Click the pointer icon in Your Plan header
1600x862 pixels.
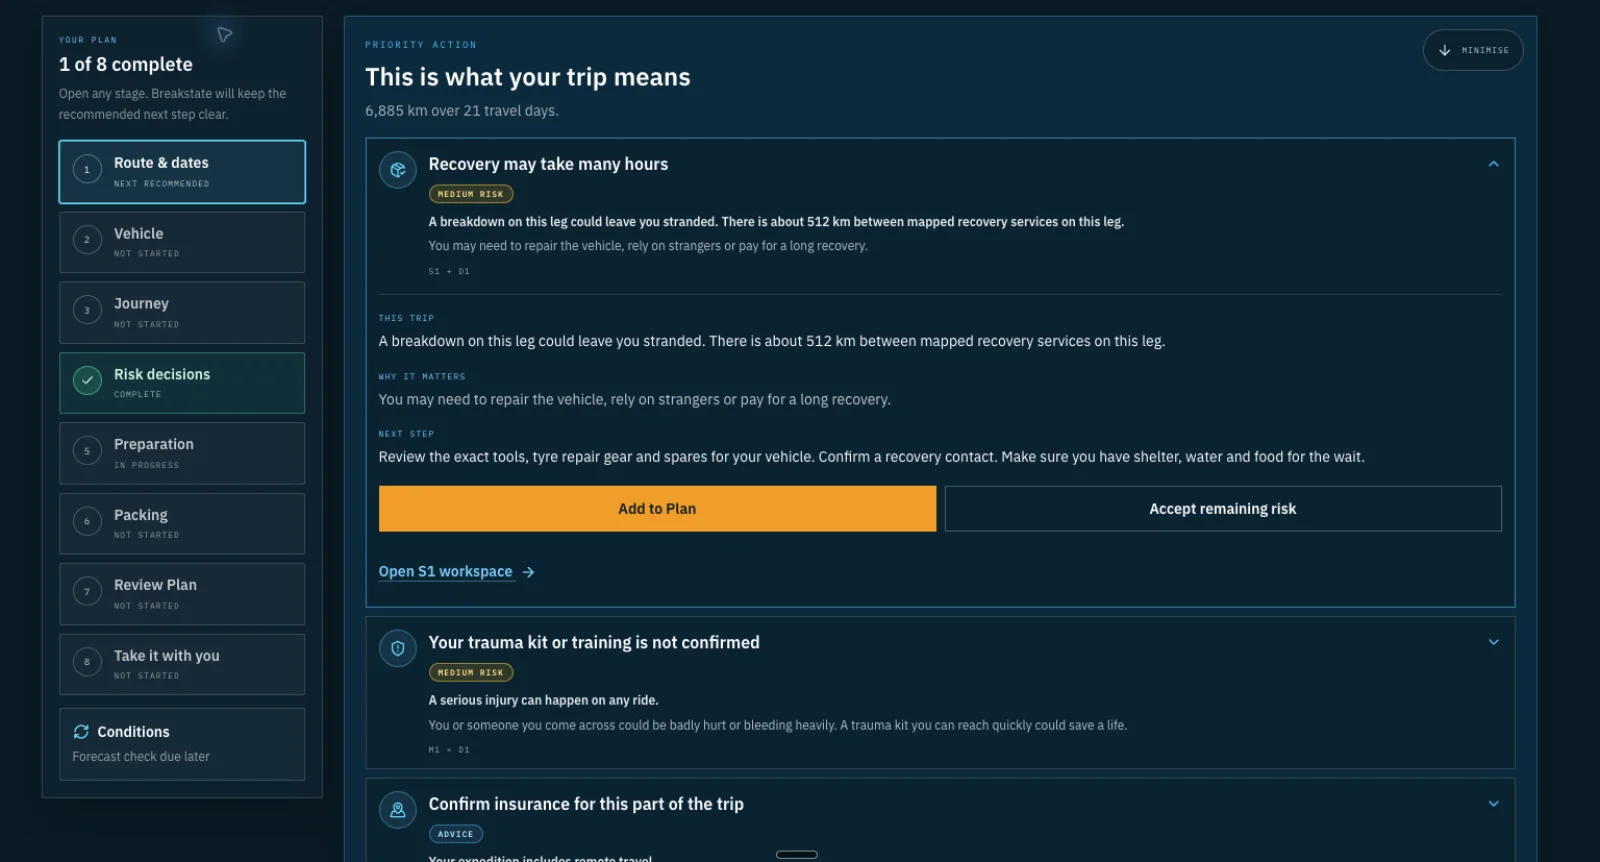pos(224,35)
